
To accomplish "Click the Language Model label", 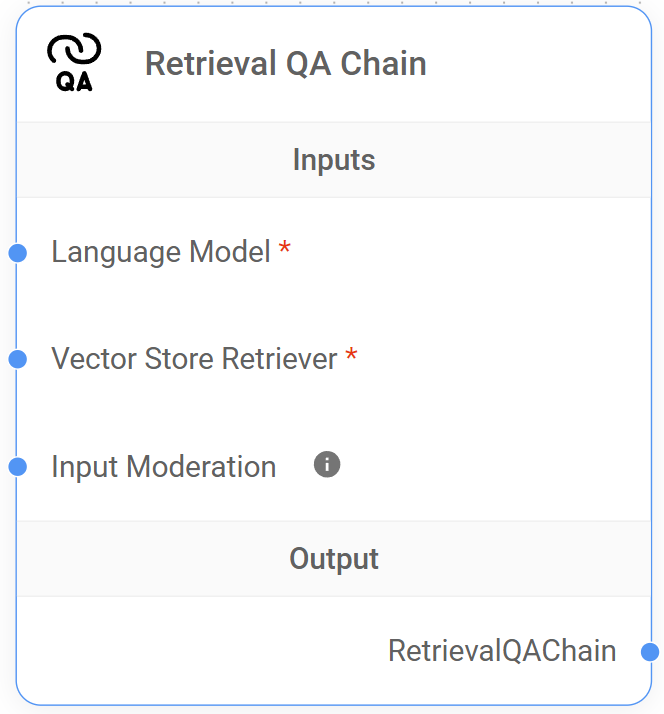I will point(161,252).
